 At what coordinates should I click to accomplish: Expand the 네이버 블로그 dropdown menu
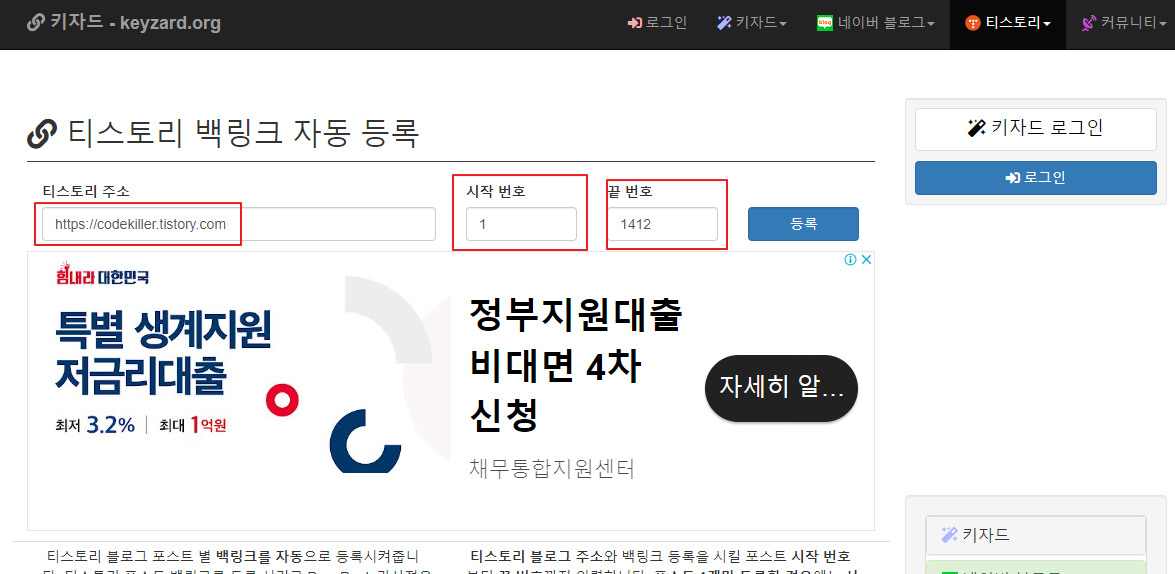point(876,23)
